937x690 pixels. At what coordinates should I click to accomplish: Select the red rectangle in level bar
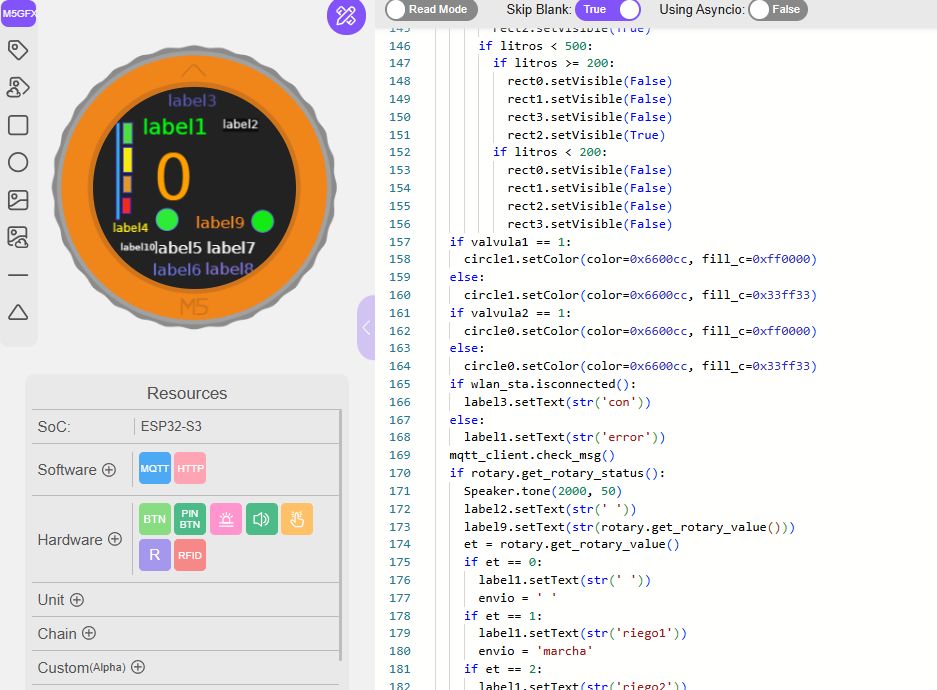(x=127, y=206)
